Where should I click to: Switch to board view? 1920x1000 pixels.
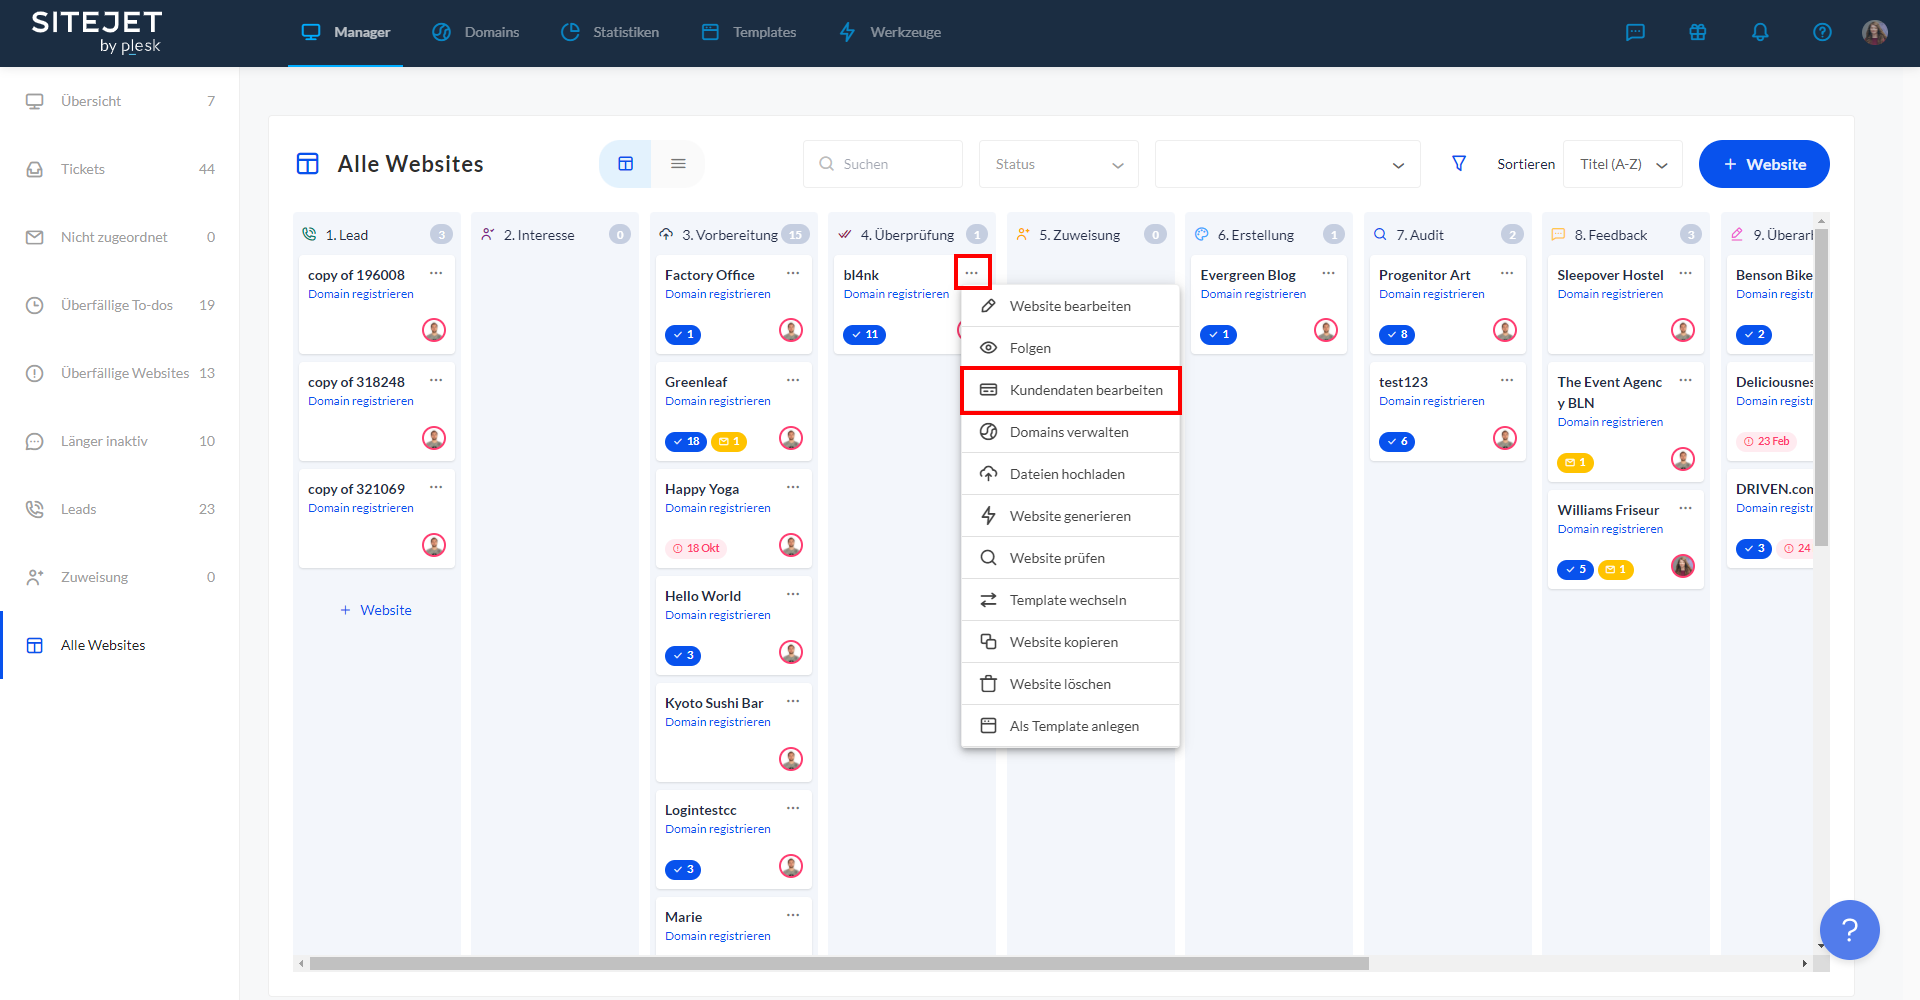click(626, 164)
